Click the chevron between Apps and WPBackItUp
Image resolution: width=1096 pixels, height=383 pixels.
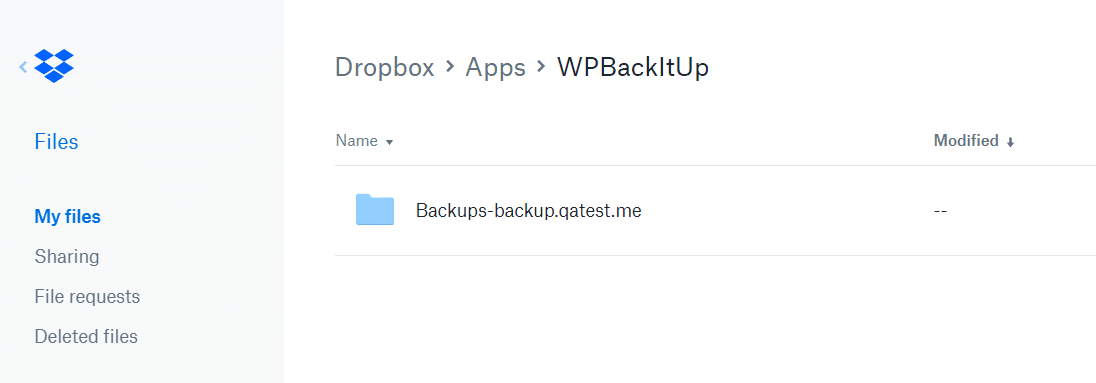tap(540, 66)
